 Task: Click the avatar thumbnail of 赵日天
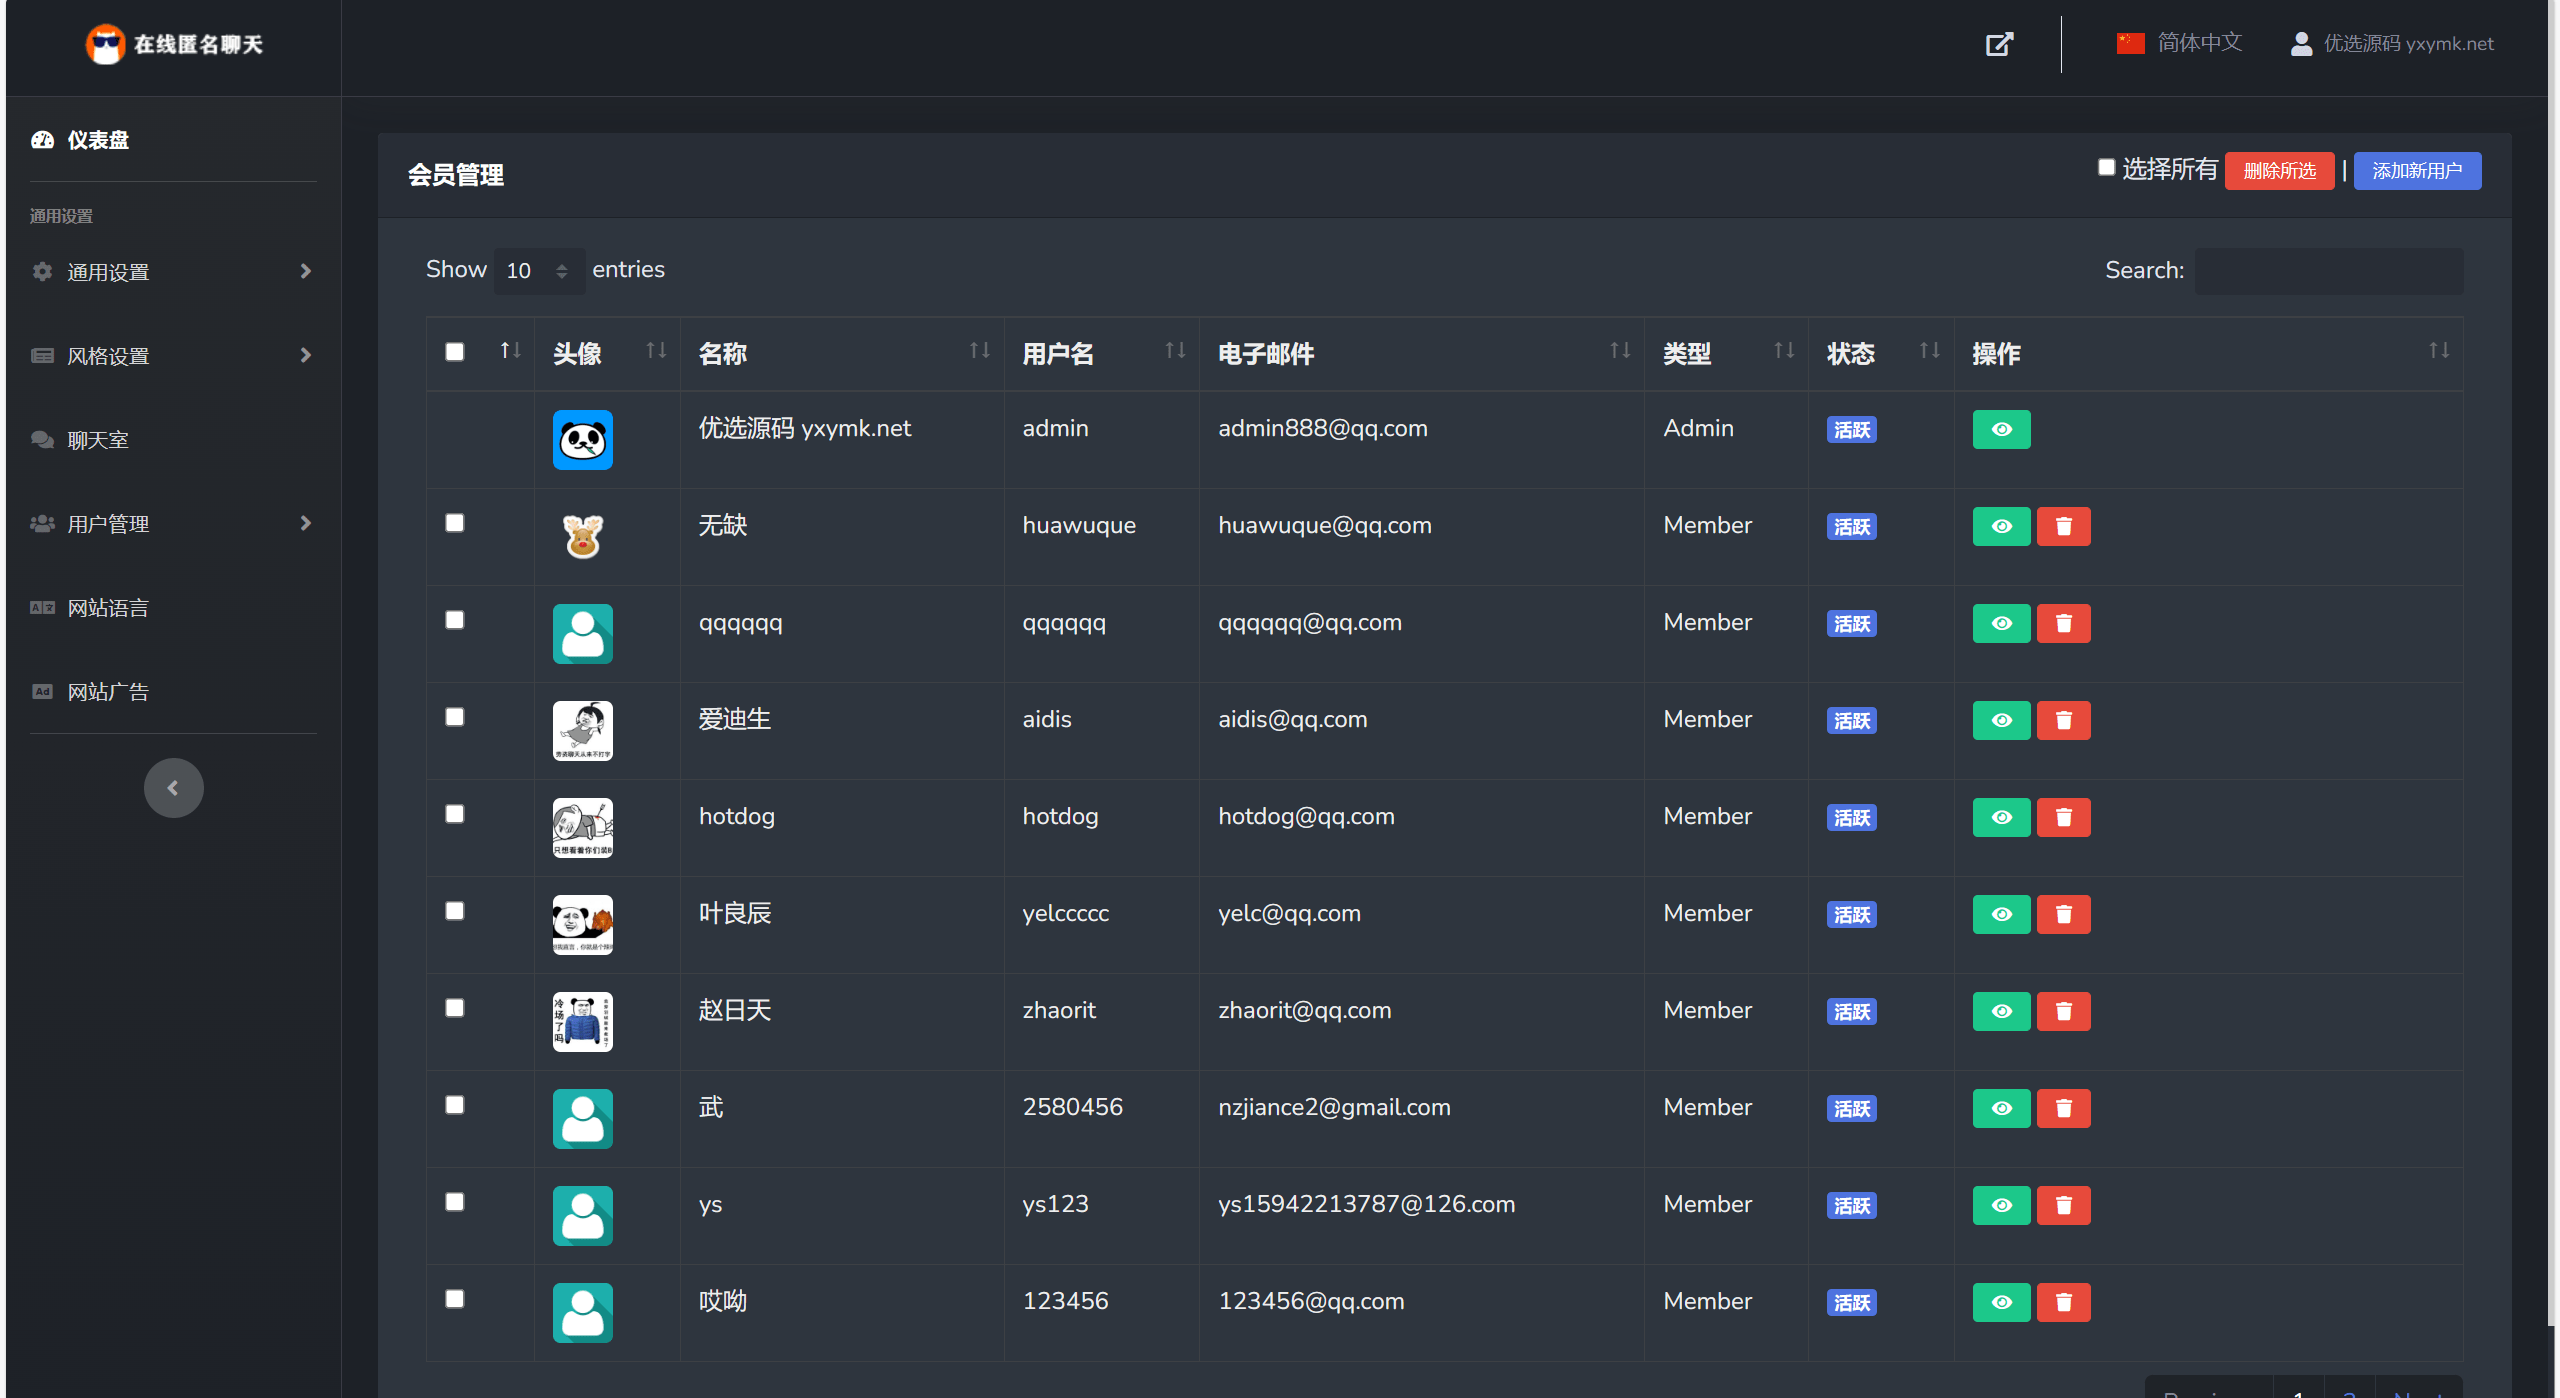582,1022
